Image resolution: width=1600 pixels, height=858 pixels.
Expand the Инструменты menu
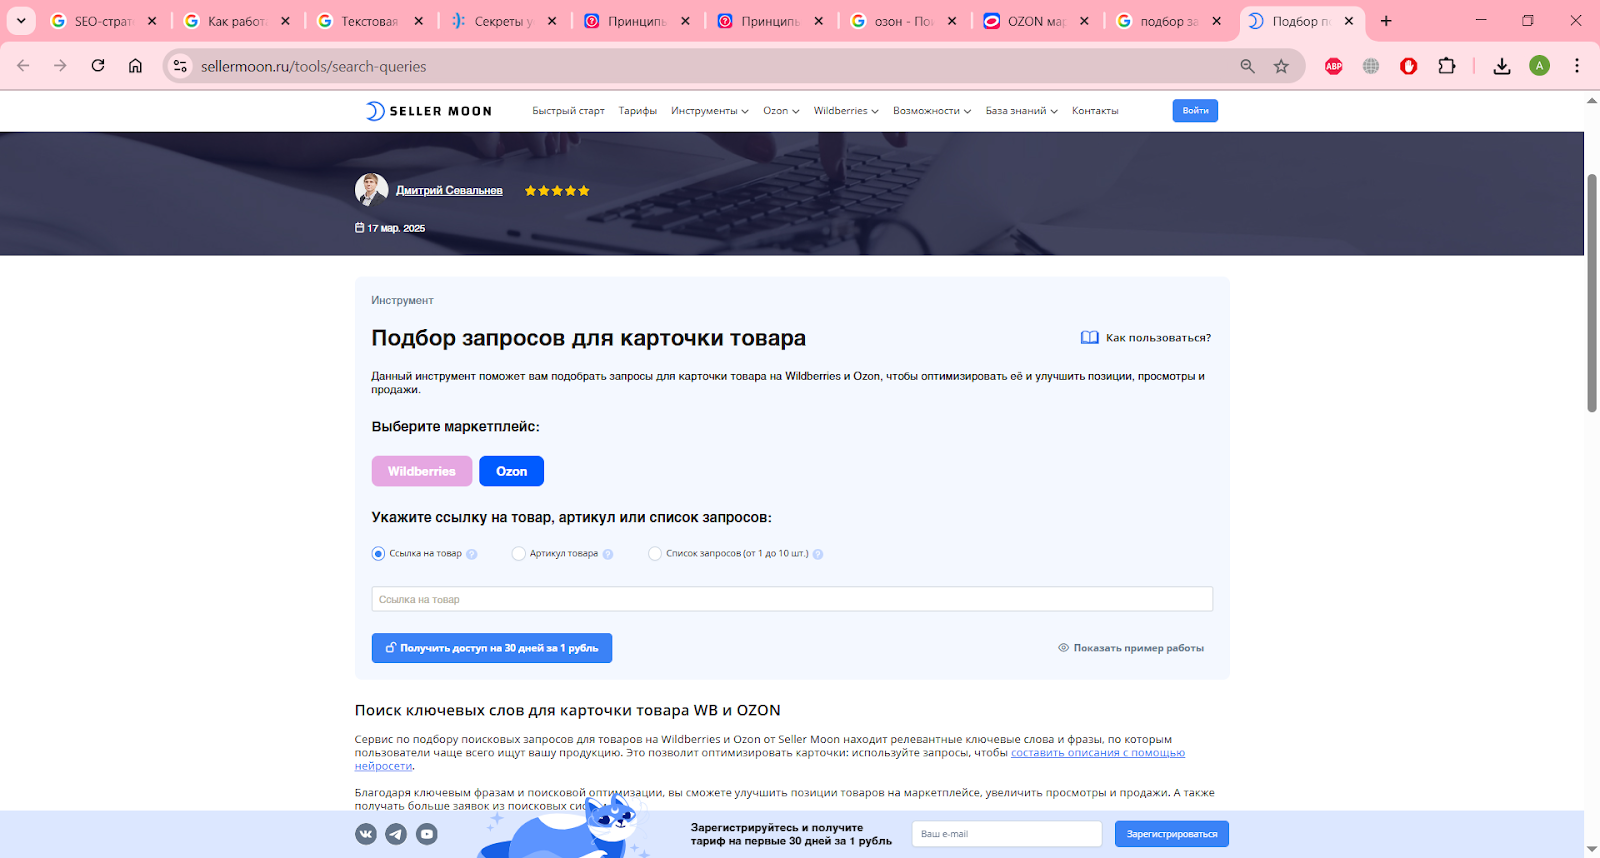click(x=710, y=111)
